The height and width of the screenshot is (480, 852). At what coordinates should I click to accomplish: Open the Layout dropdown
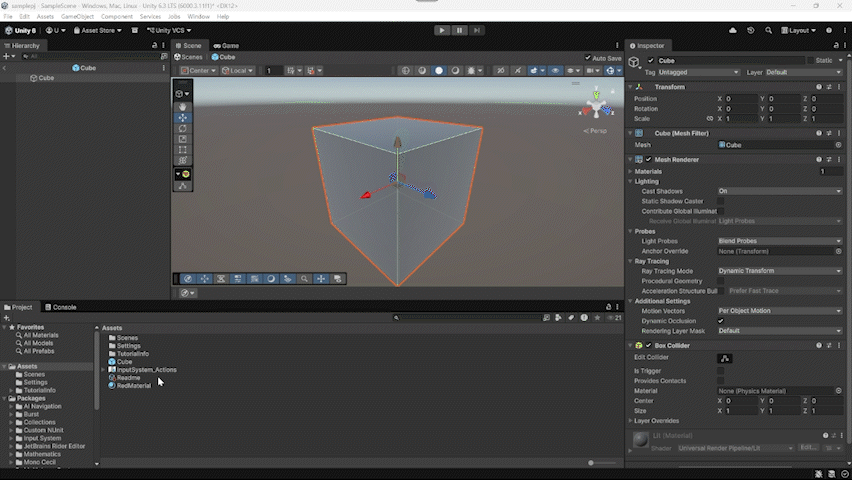point(800,30)
